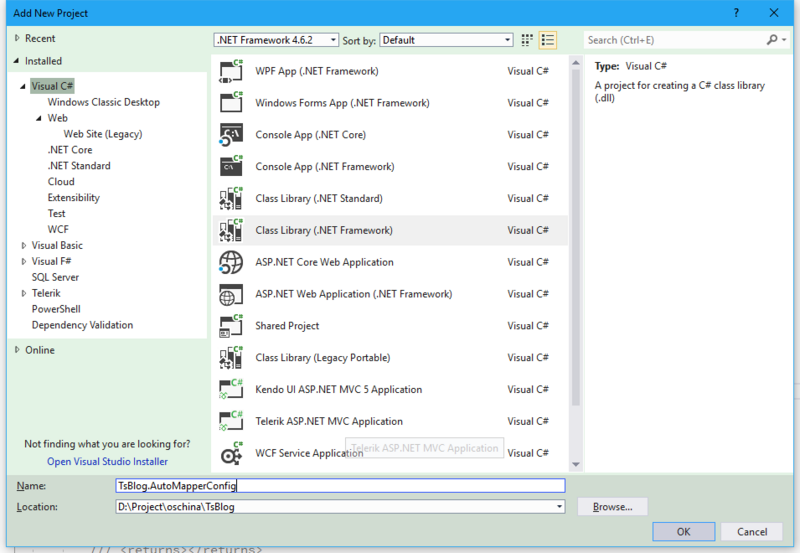The width and height of the screenshot is (800, 553).
Task: Open the Sort by Default dropdown
Action: click(x=446, y=40)
